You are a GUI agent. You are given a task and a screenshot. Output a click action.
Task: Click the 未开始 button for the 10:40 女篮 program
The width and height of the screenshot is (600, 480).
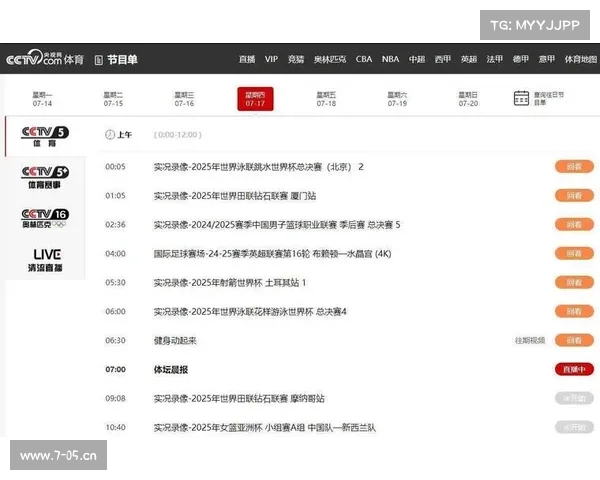click(x=574, y=427)
